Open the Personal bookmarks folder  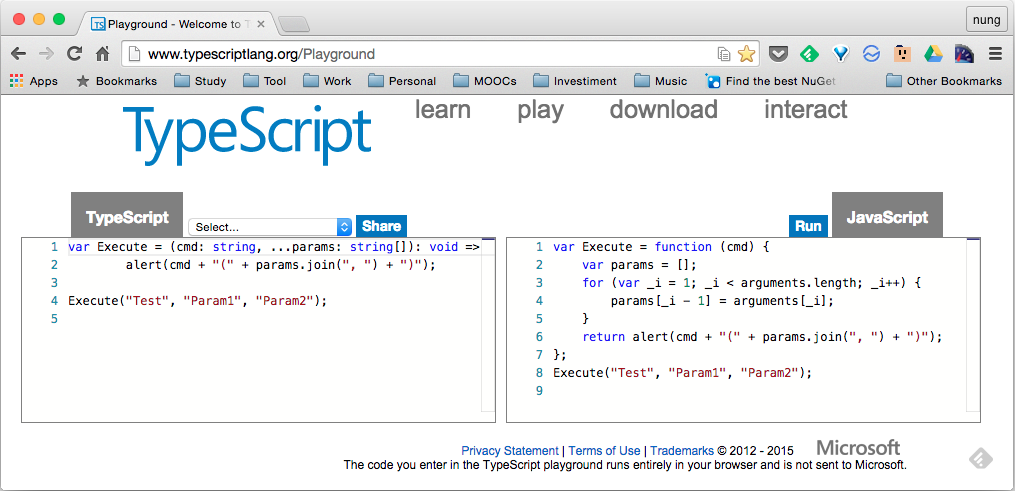[x=401, y=81]
